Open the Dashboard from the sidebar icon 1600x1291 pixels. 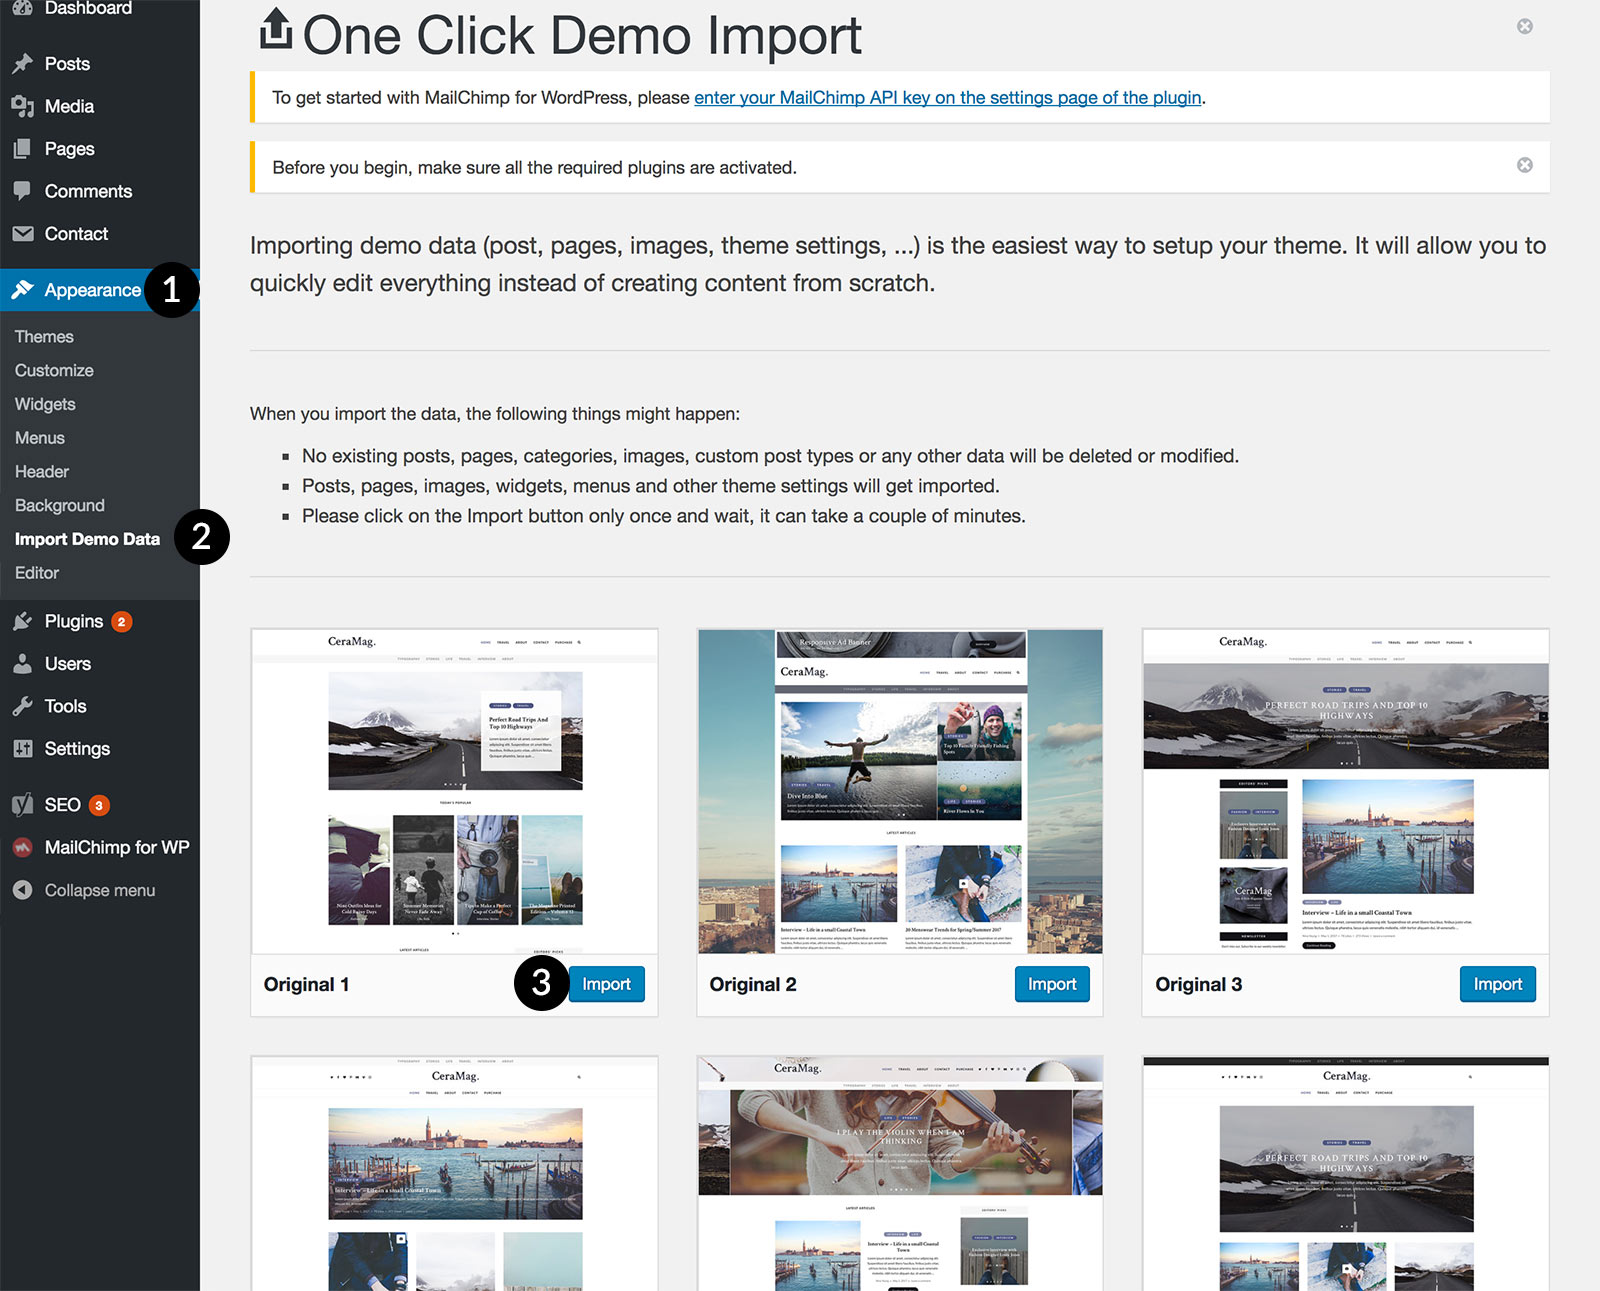[x=24, y=8]
